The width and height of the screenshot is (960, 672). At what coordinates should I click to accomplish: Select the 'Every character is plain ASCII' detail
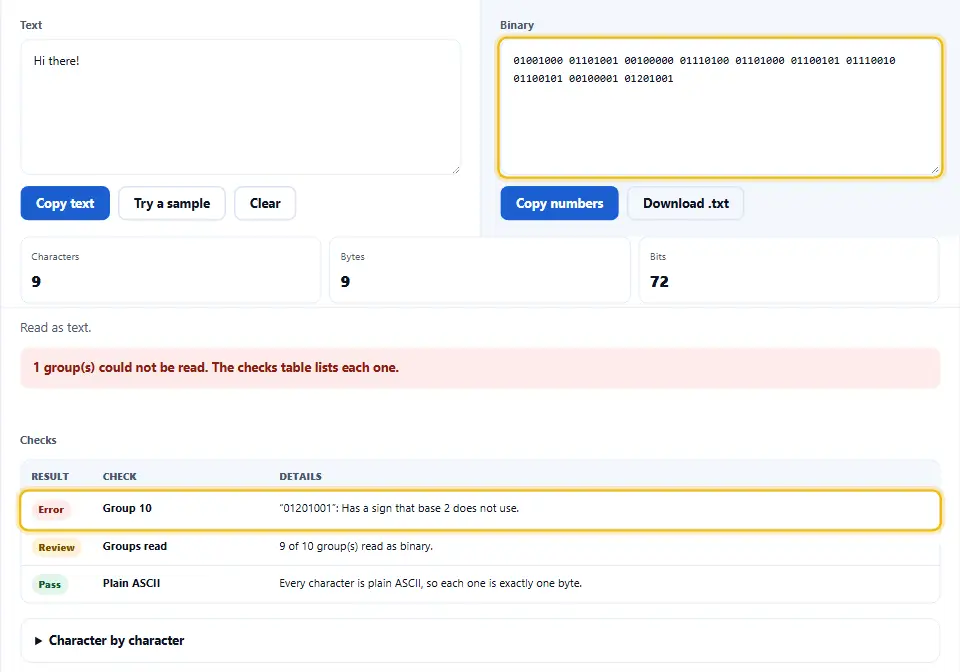pos(430,583)
